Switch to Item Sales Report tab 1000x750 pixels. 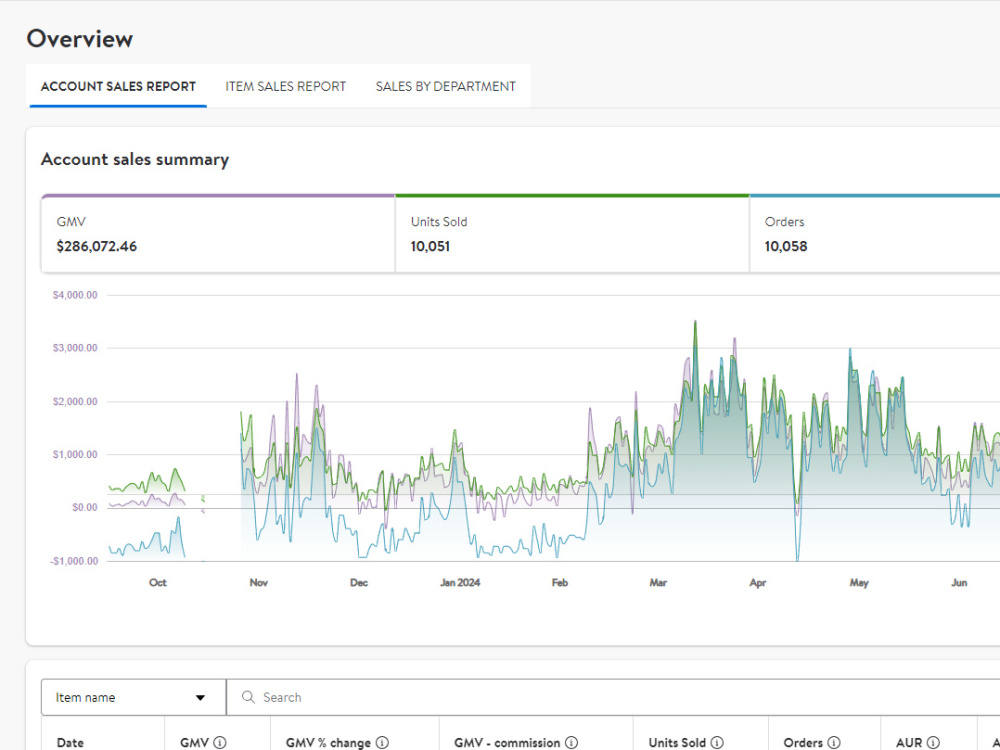285,86
